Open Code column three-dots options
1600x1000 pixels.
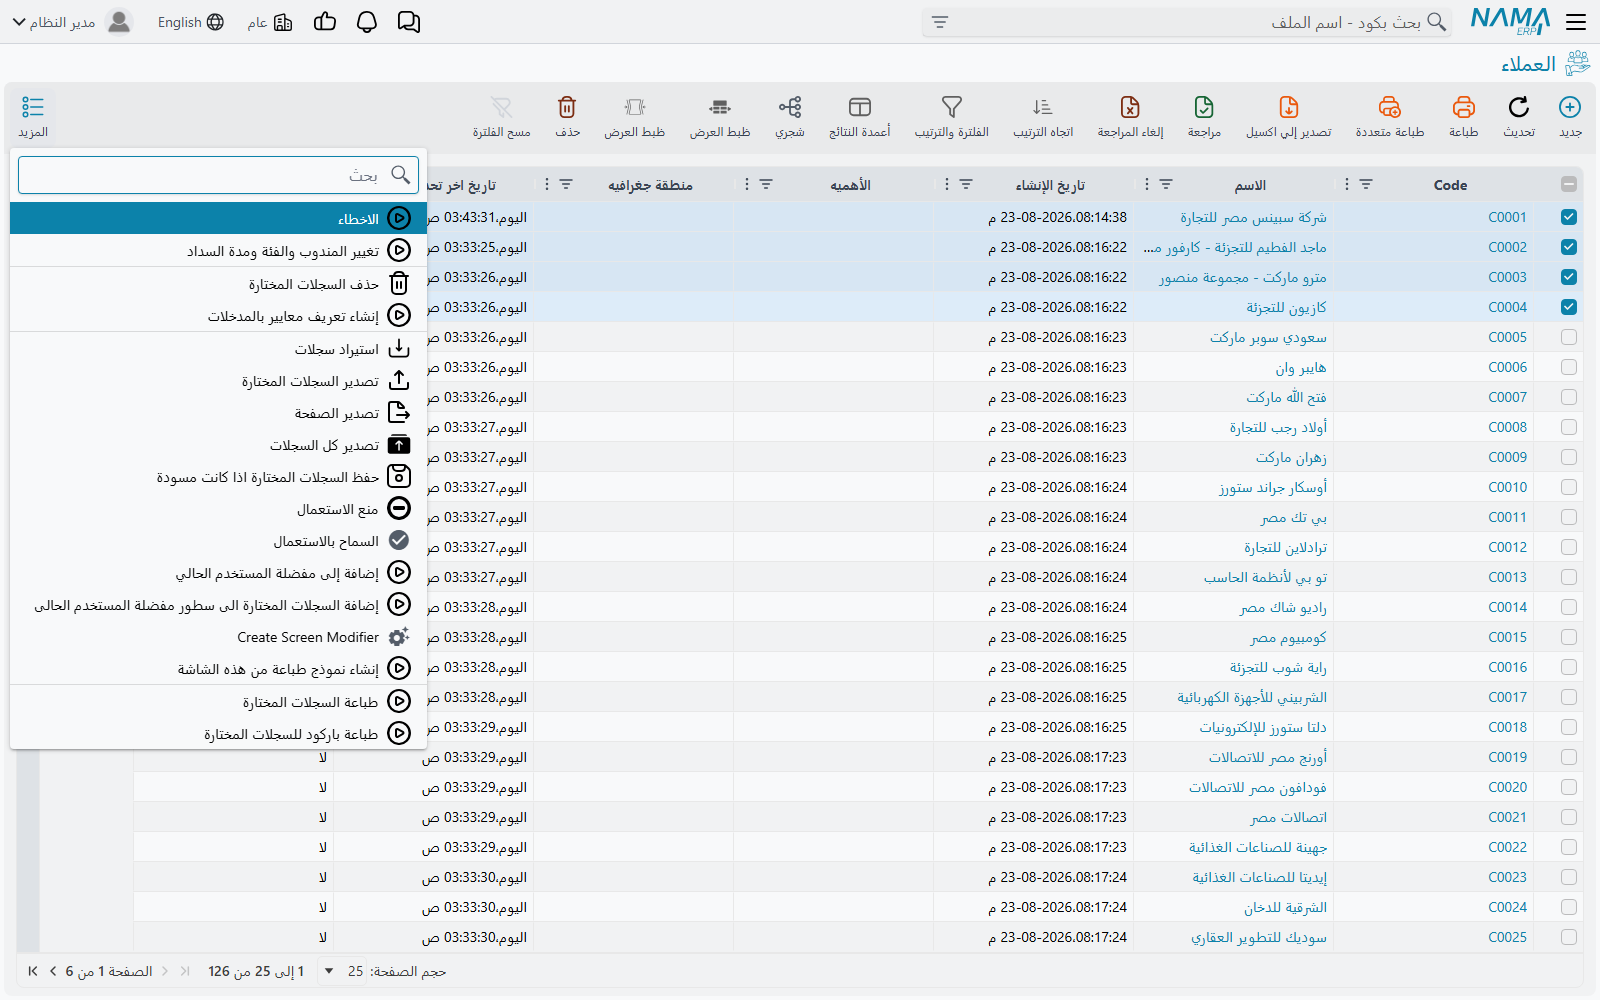pyautogui.click(x=1347, y=184)
